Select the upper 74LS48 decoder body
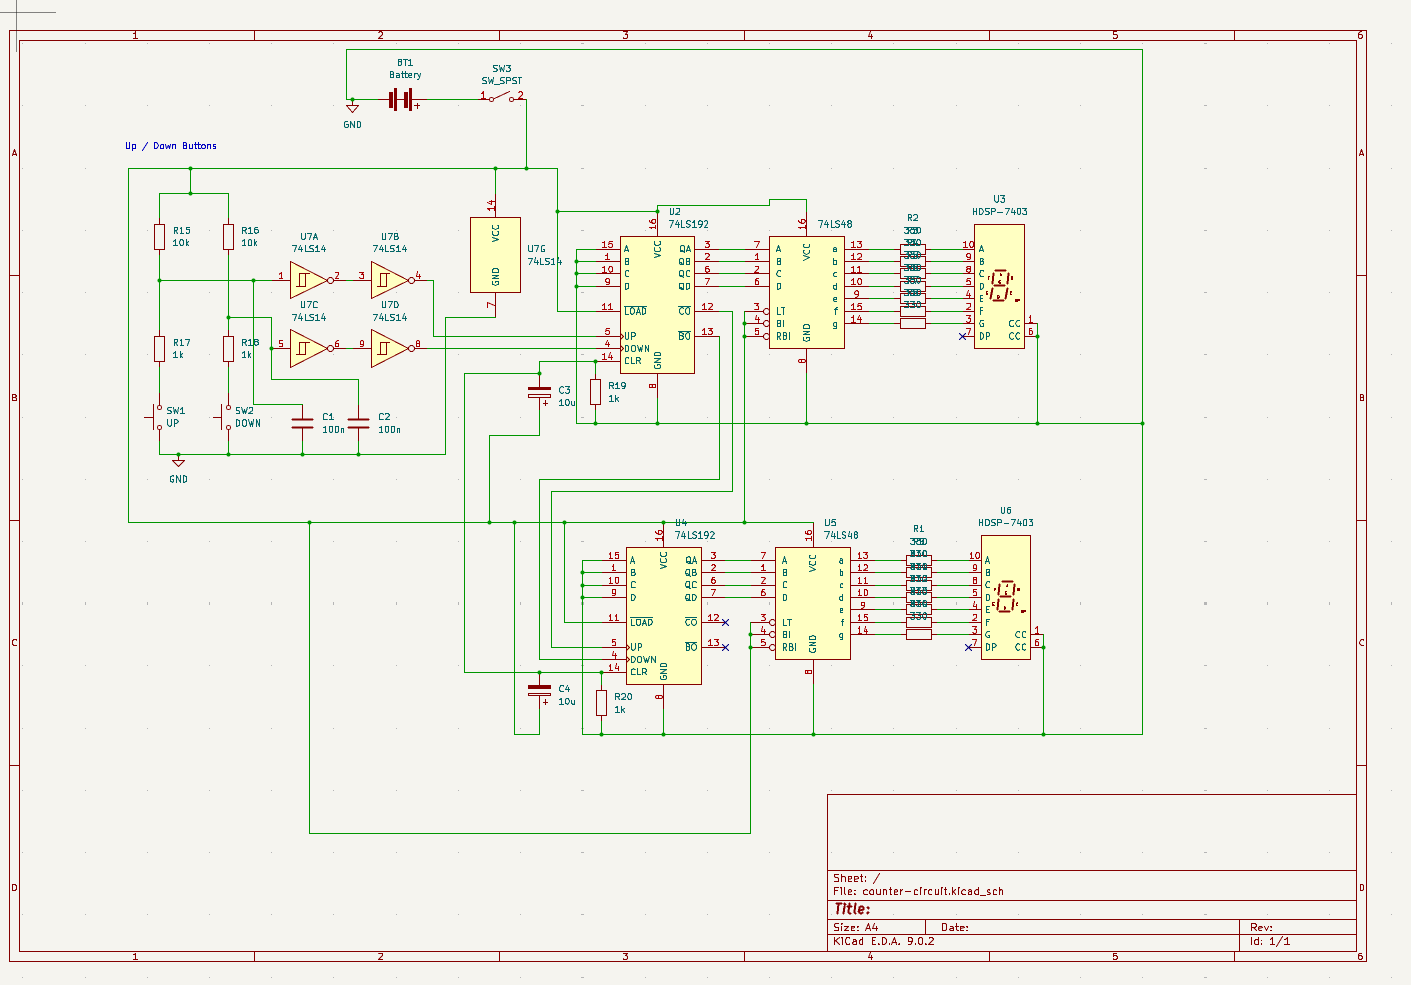The height and width of the screenshot is (985, 1411). click(806, 292)
